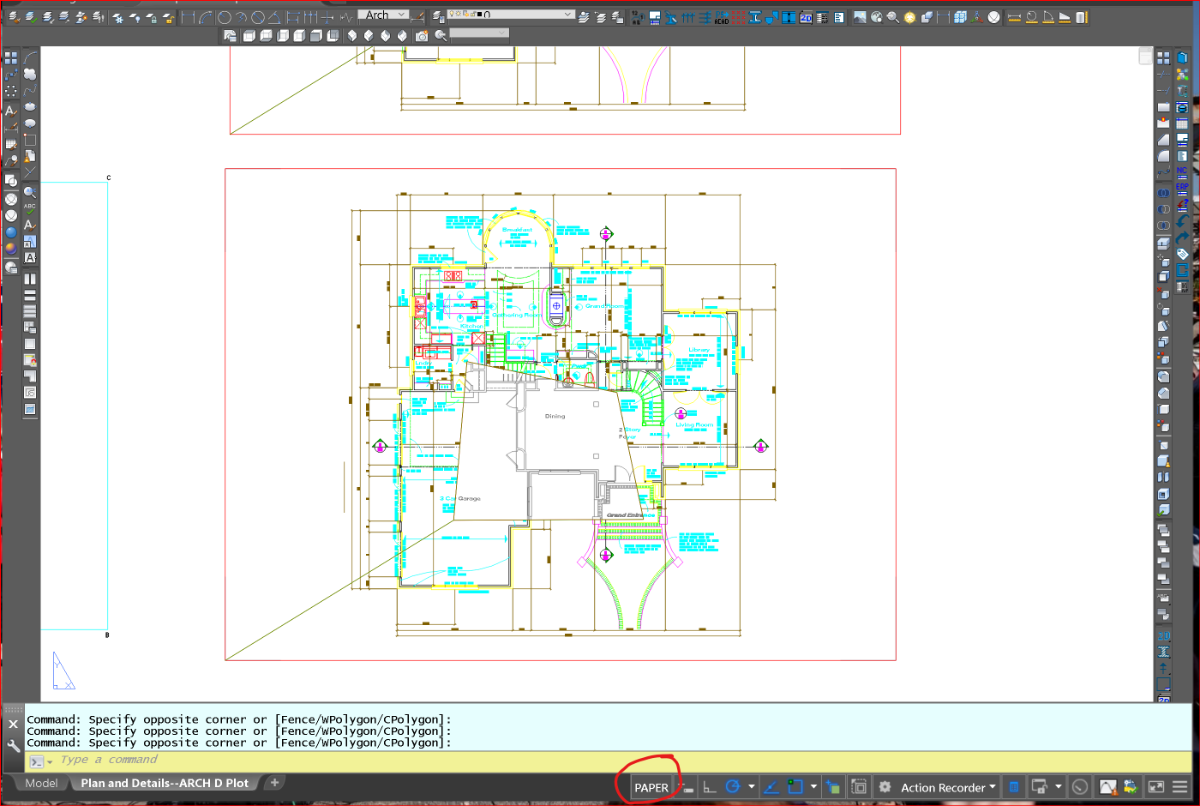
Task: Open the Arch dimension style dropdown
Action: click(384, 15)
